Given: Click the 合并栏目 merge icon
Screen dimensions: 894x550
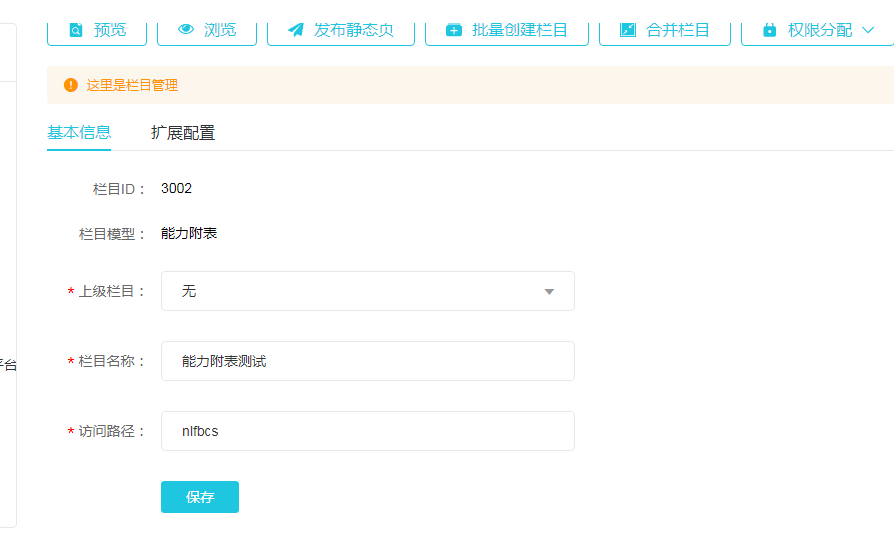Looking at the screenshot, I should click(628, 30).
